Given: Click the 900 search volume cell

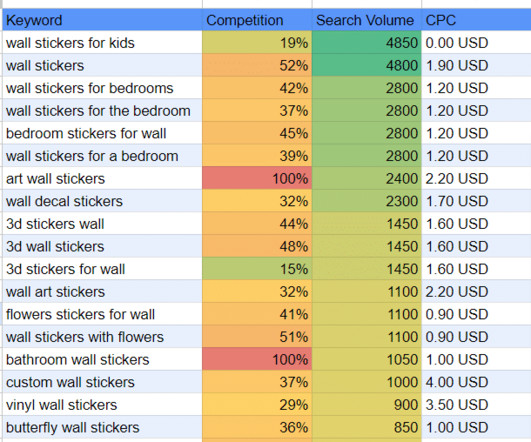Looking at the screenshot, I should click(366, 405).
